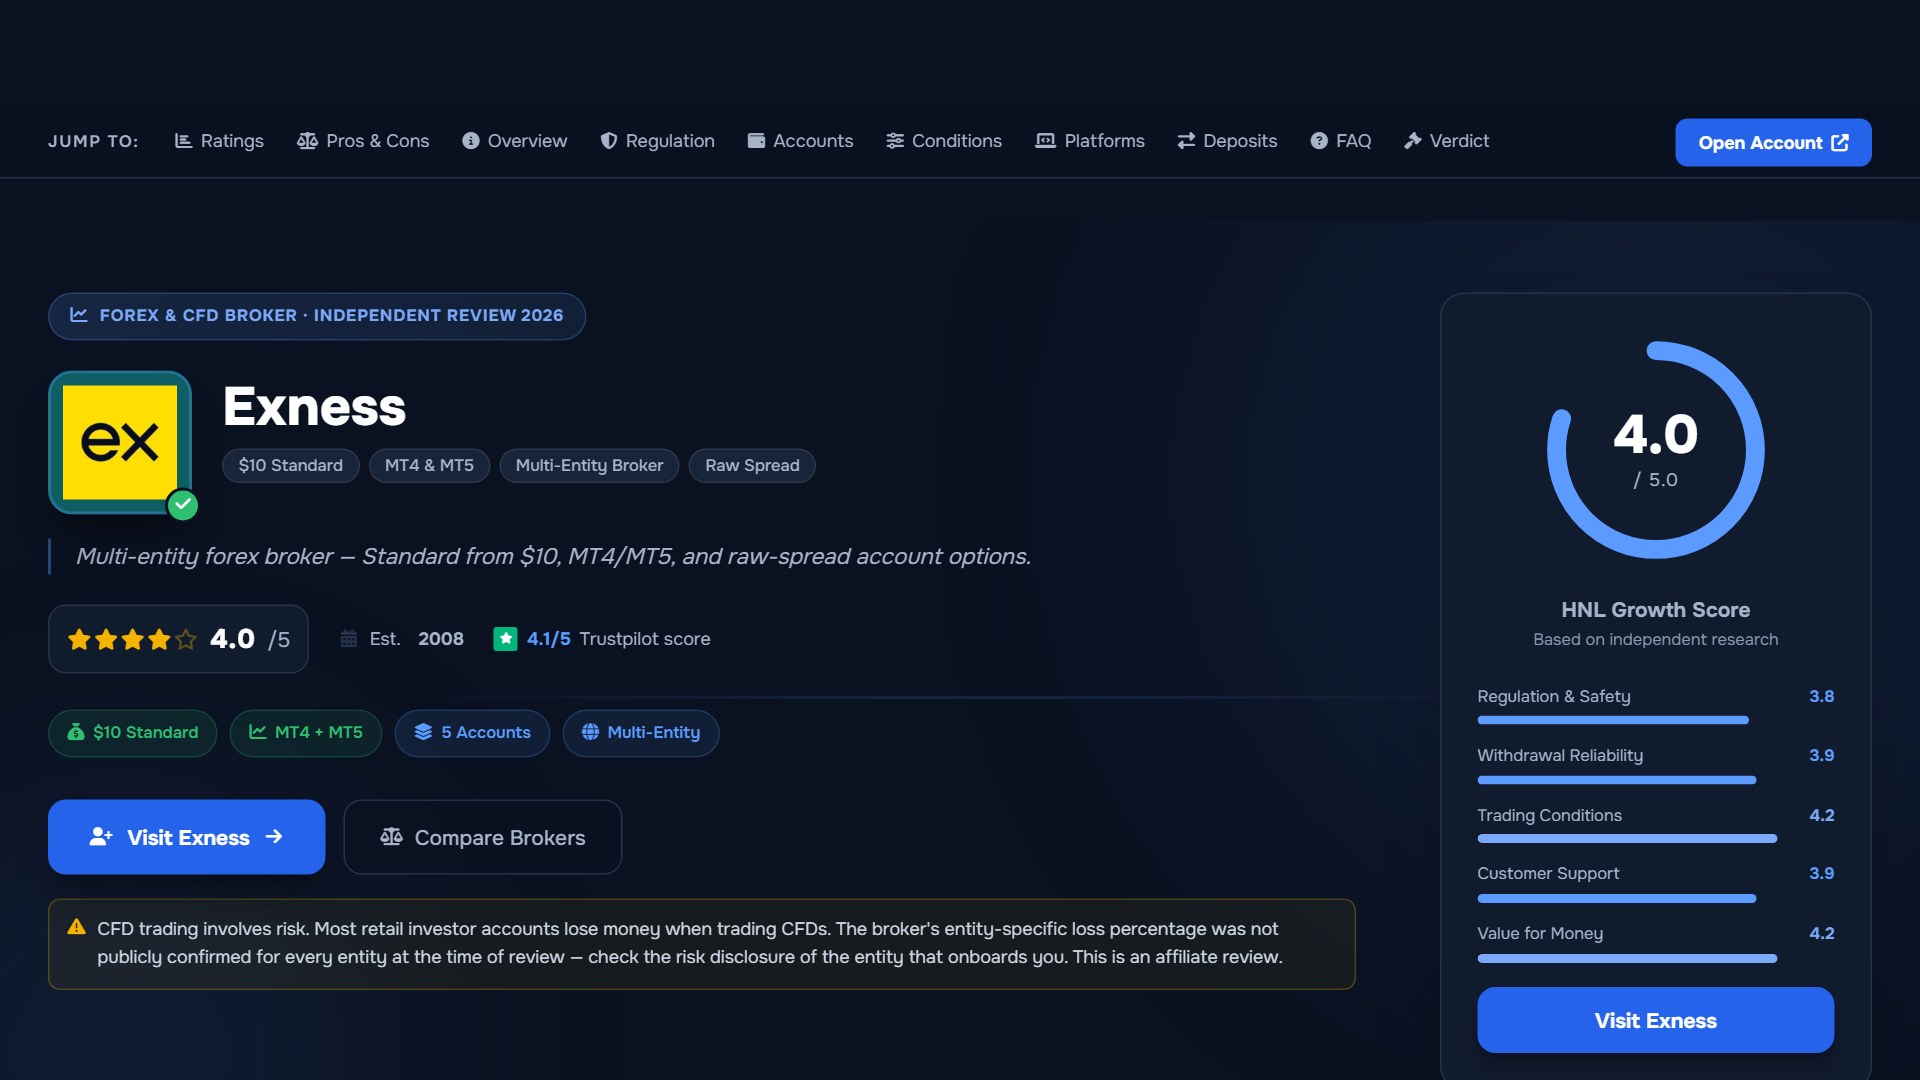
Task: Click the Open Account button
Action: pyautogui.click(x=1773, y=143)
